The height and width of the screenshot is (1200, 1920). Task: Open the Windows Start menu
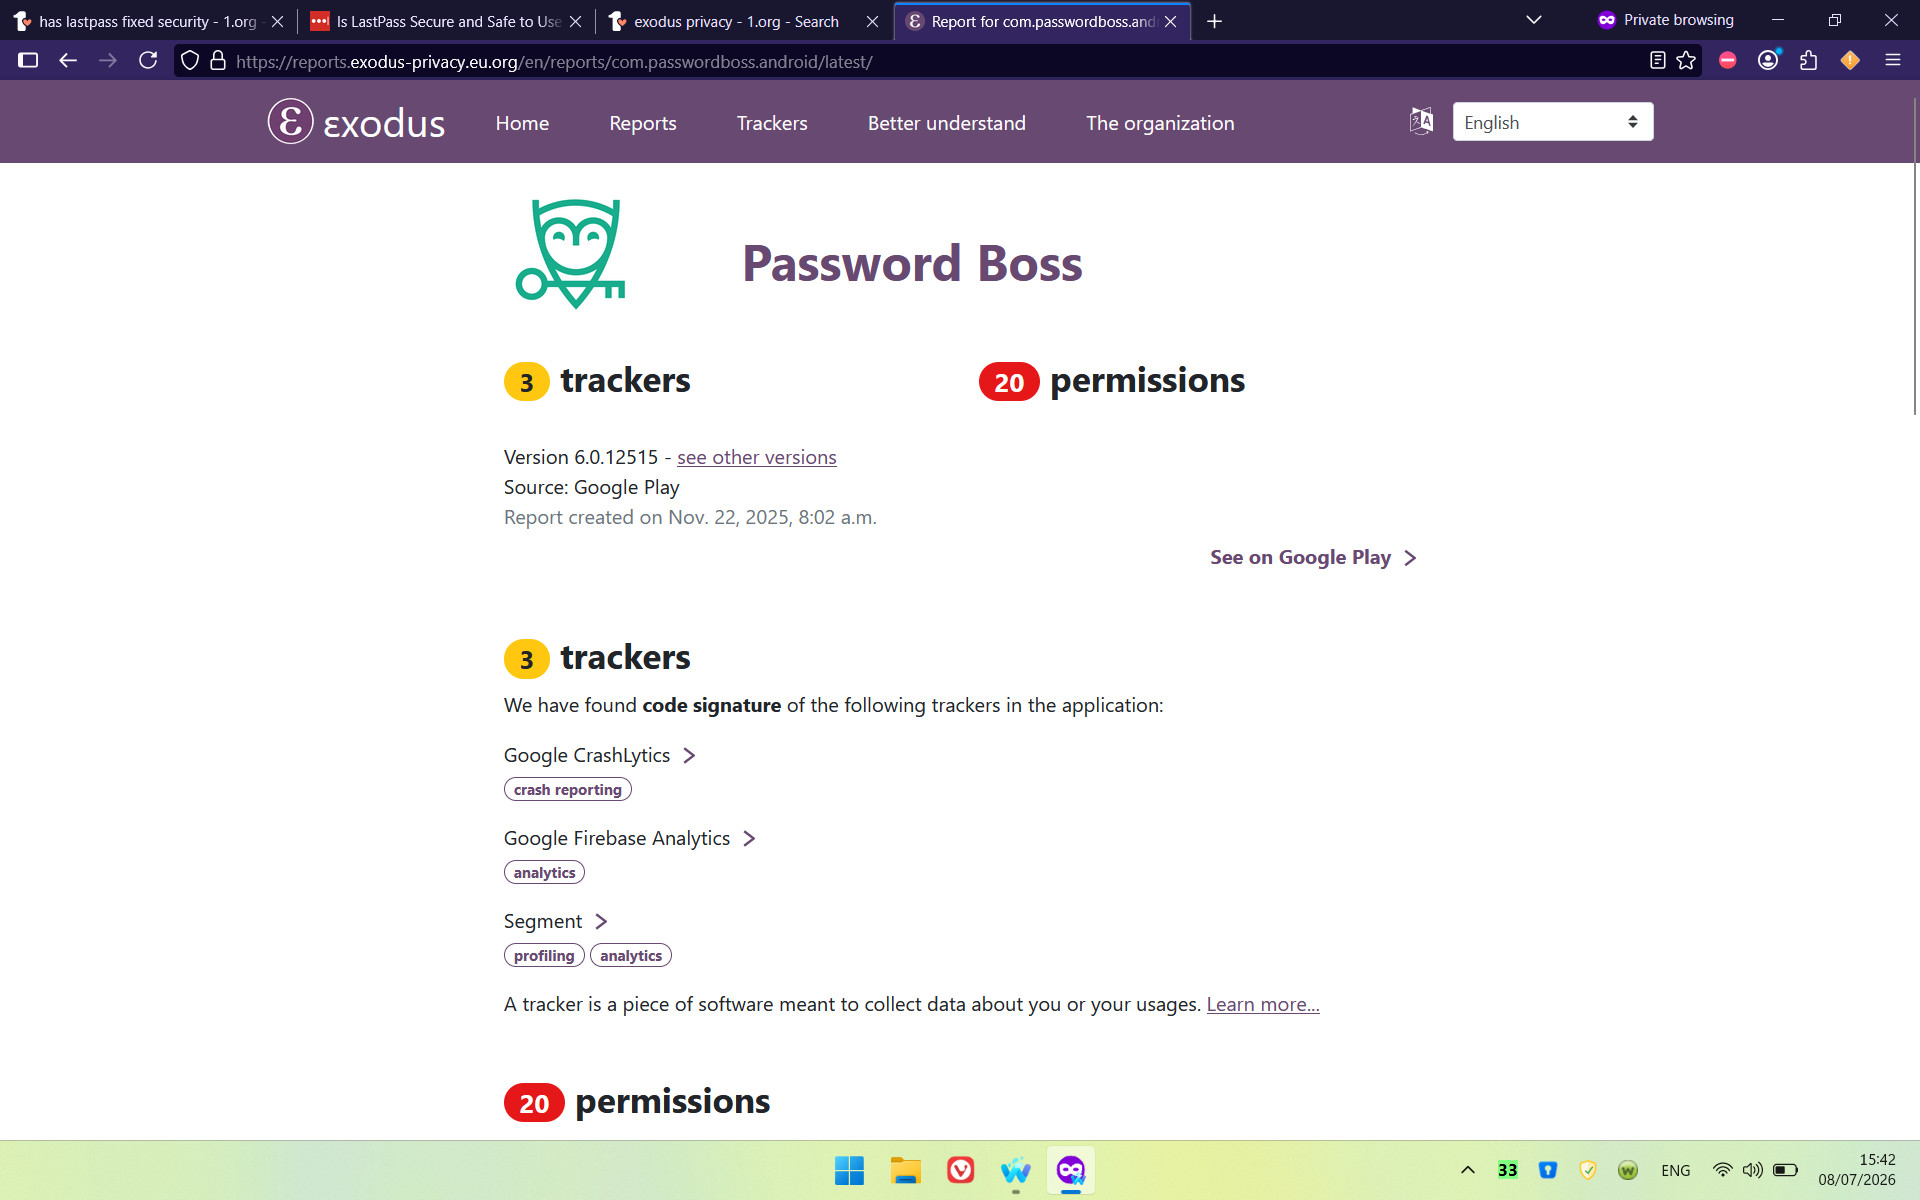(x=849, y=1170)
